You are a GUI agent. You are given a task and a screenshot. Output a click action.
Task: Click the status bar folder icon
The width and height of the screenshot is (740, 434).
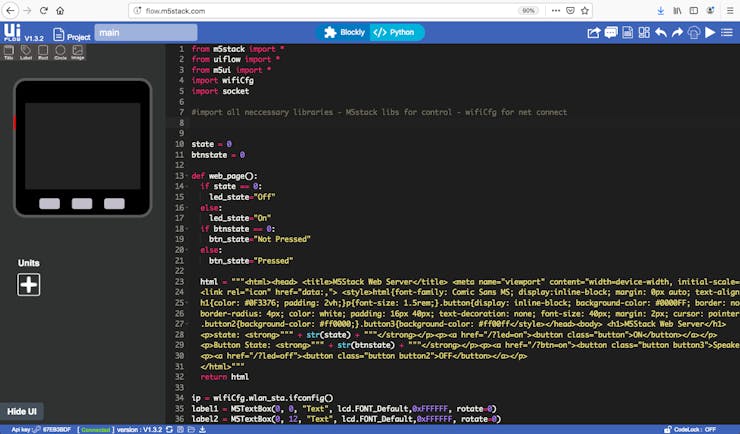pos(191,430)
